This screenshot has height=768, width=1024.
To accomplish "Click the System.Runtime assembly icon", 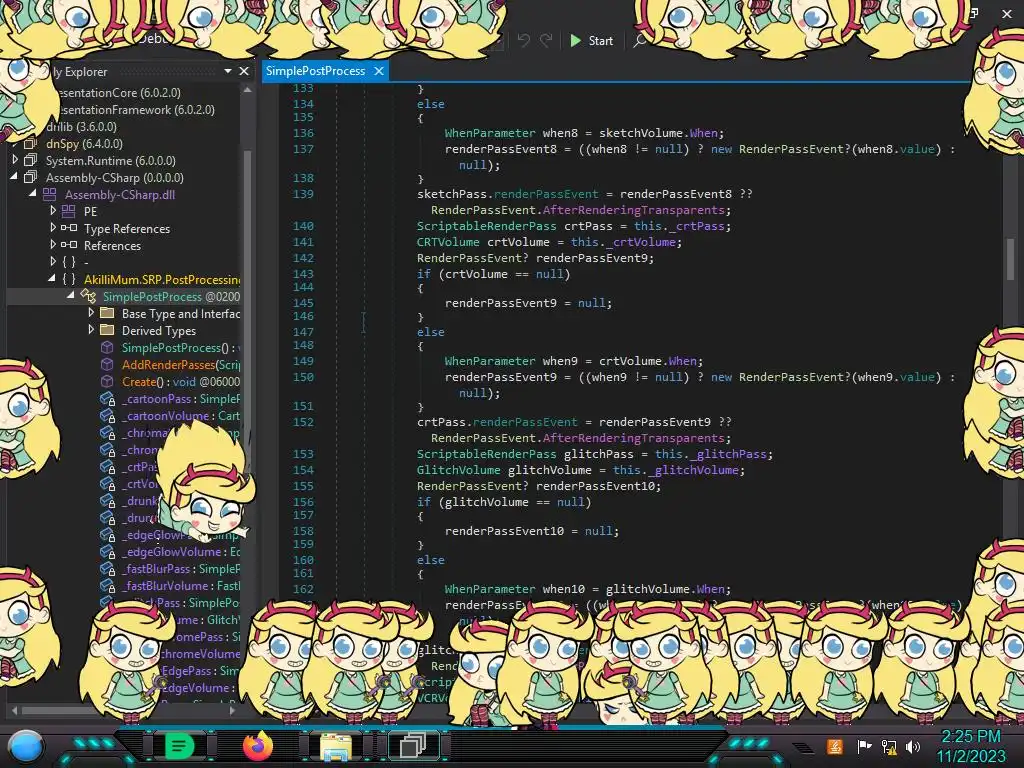I will click(30, 160).
